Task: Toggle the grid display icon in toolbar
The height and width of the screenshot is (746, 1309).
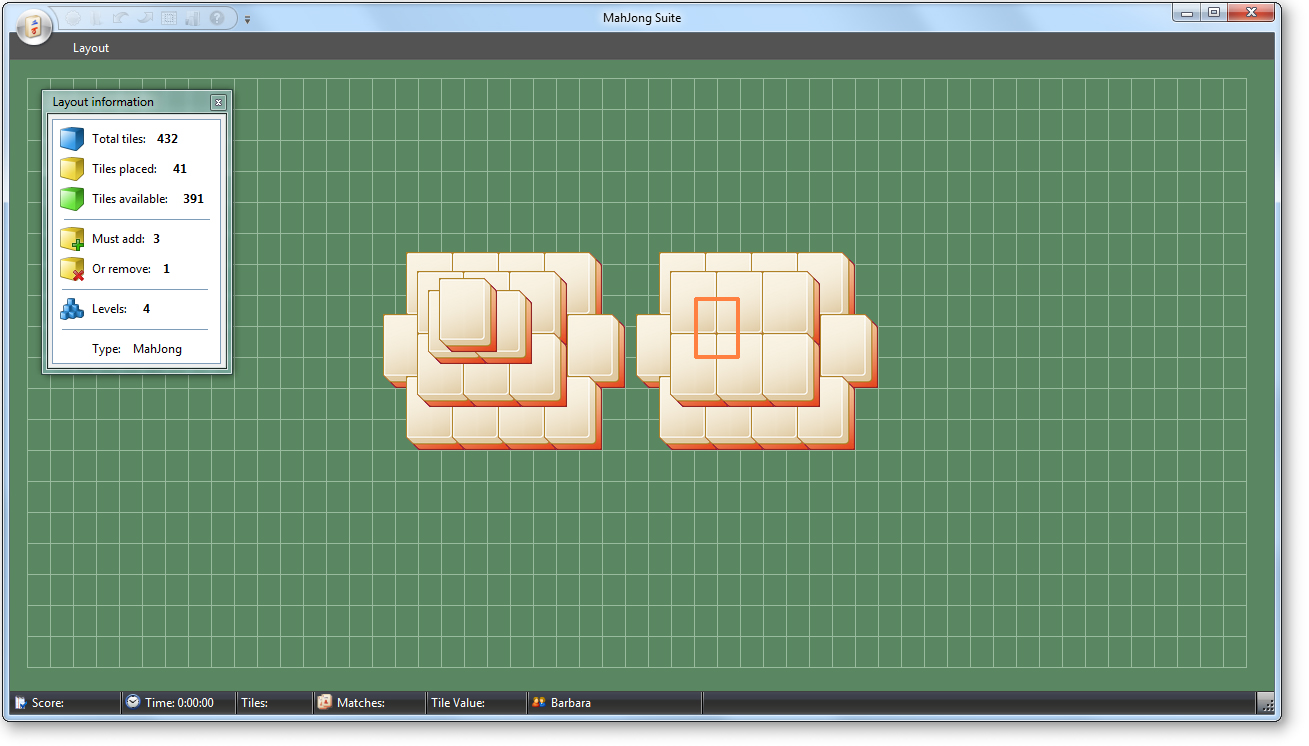Action: tap(168, 18)
